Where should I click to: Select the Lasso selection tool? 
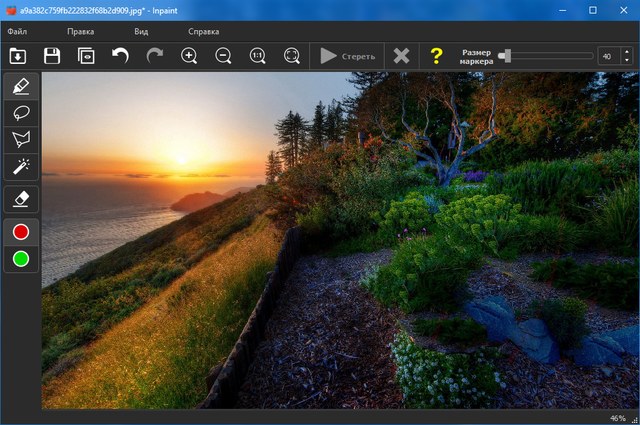point(20,113)
